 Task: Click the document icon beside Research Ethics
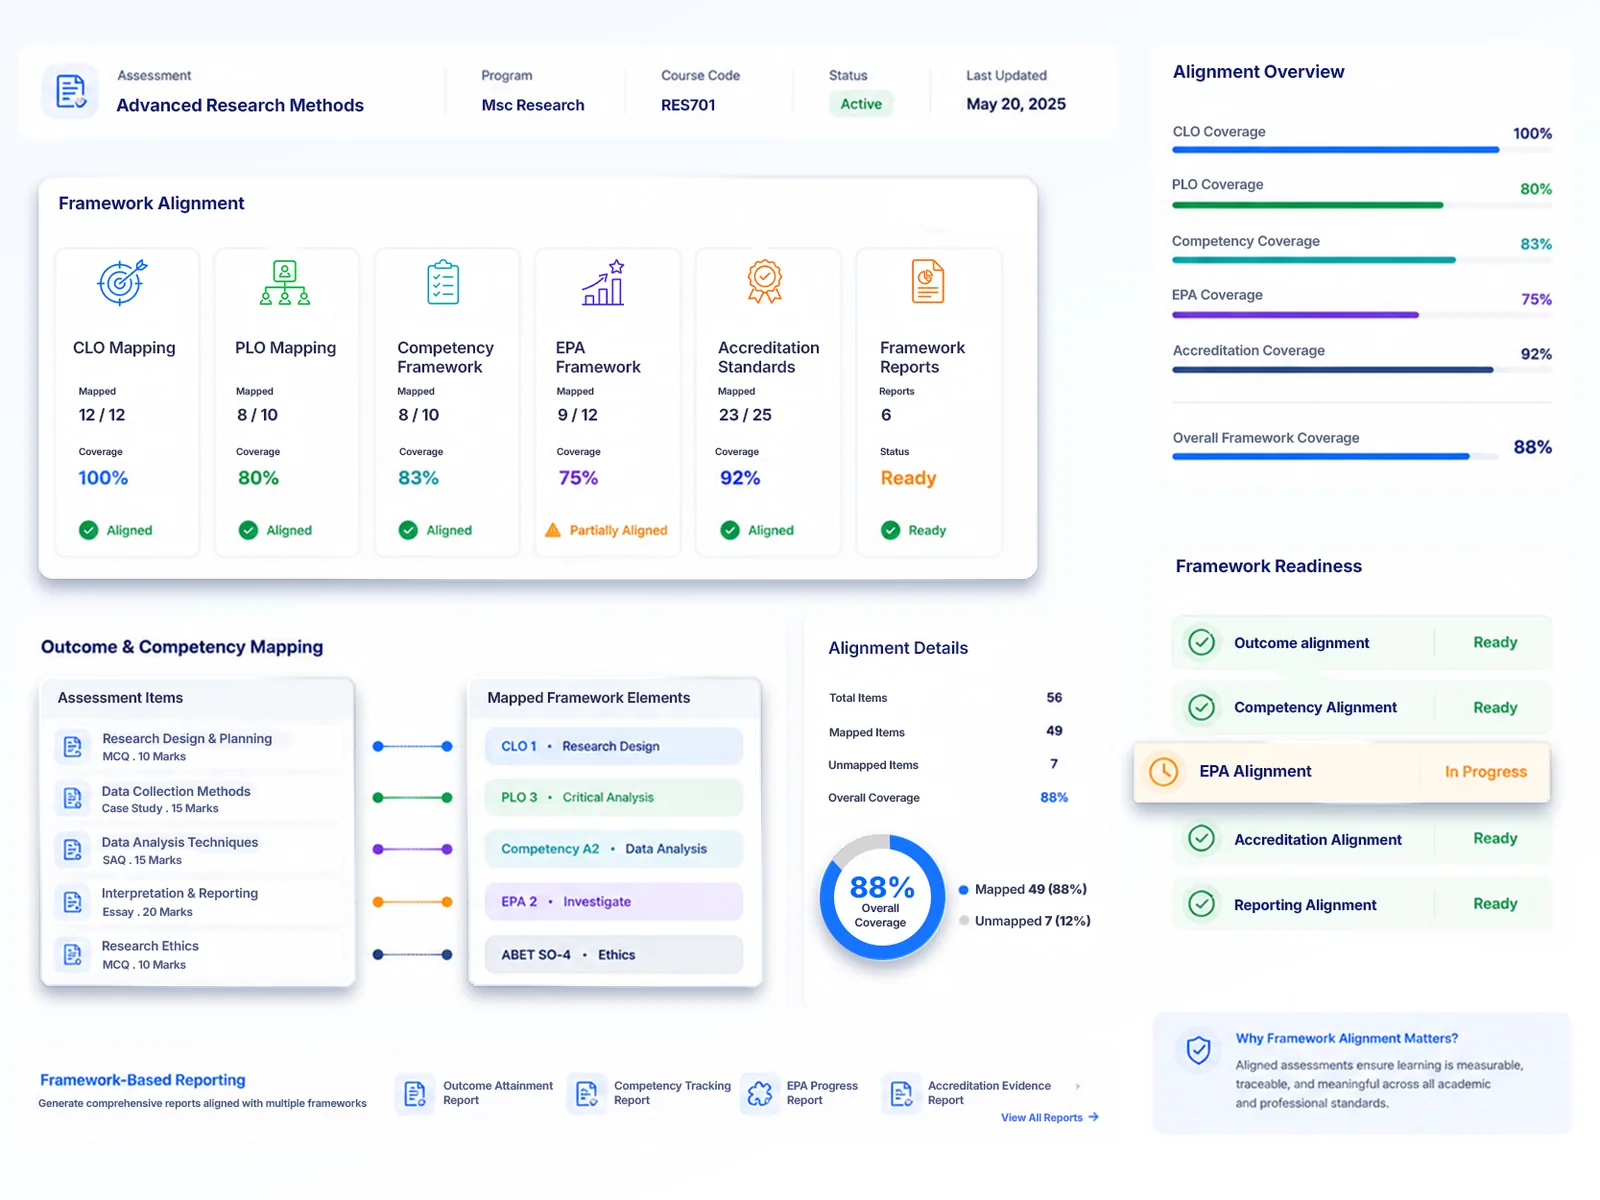pos(73,955)
